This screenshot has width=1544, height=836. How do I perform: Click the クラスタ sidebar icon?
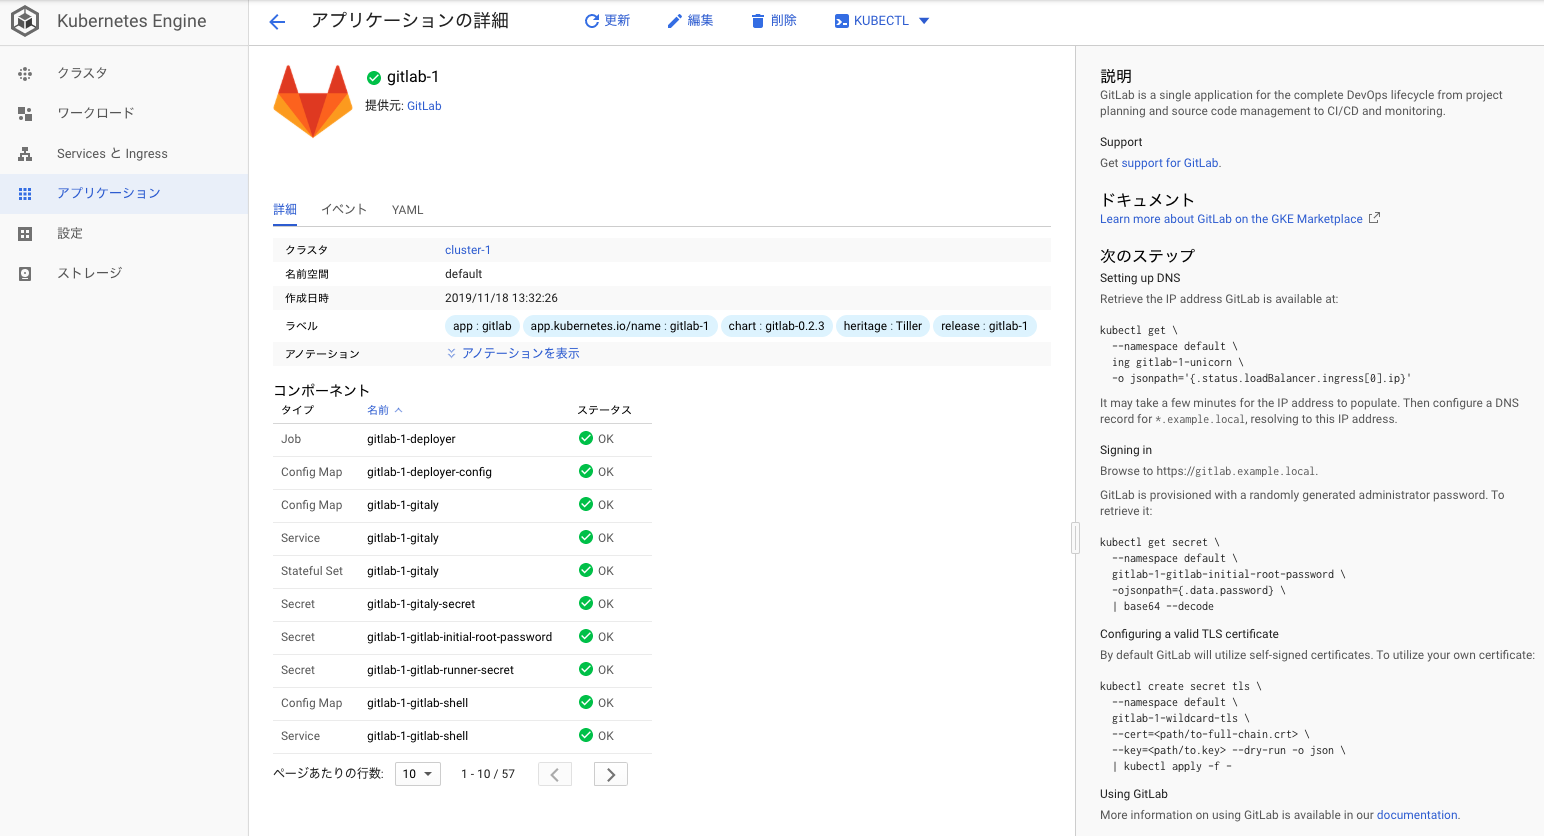[x=25, y=73]
